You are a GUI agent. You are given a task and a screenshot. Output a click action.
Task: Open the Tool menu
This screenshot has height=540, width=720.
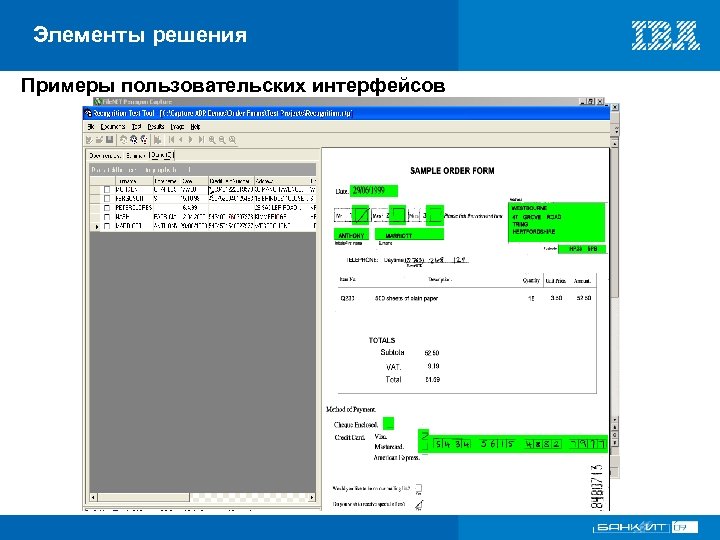click(x=136, y=127)
